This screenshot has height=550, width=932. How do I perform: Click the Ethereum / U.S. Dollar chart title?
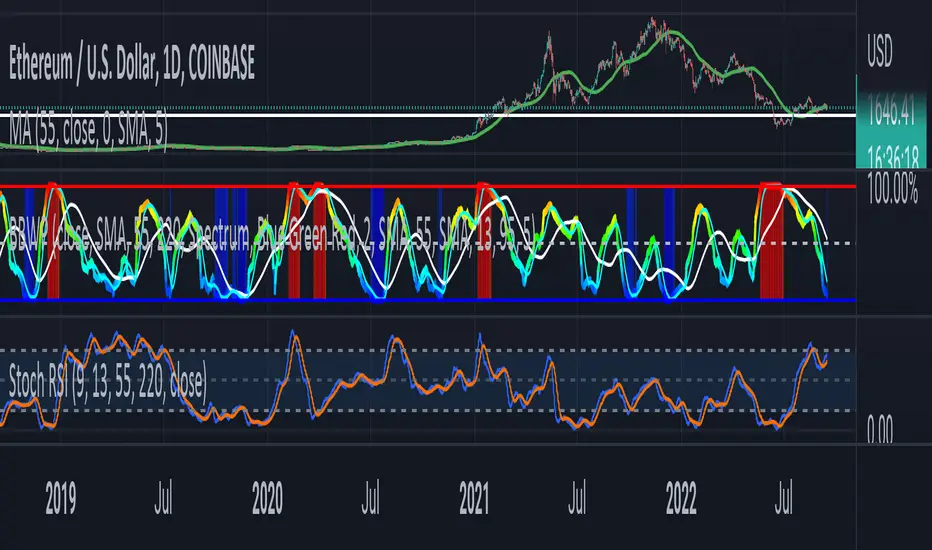[132, 64]
